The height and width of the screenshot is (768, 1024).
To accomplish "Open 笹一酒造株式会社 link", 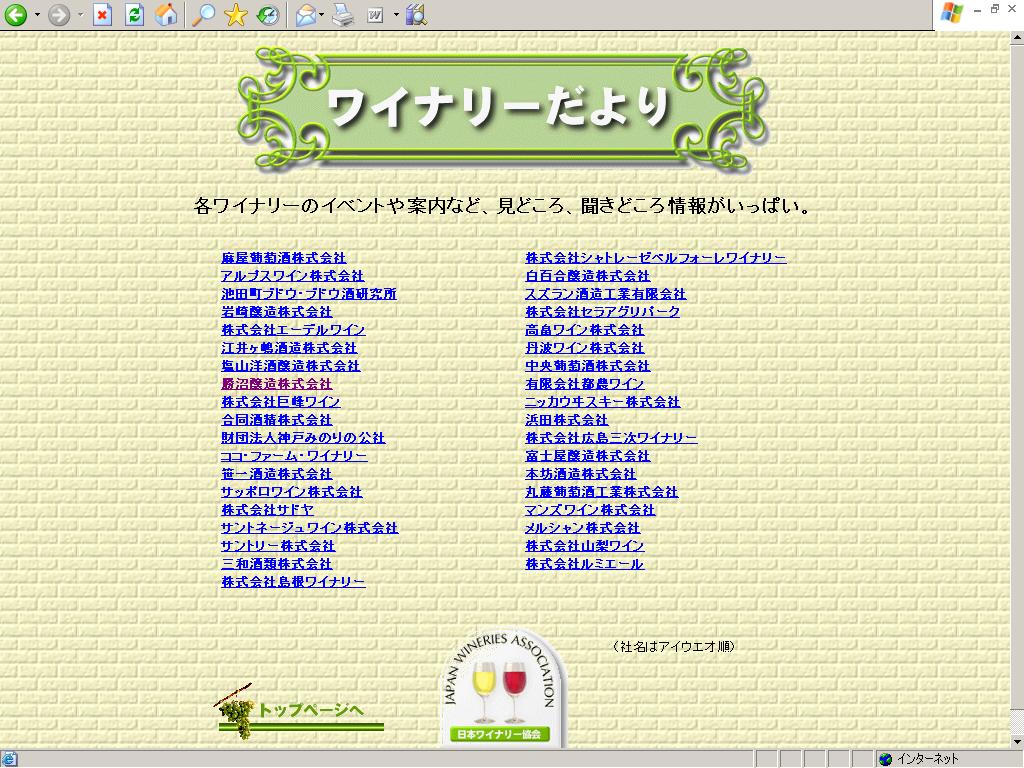I will [277, 473].
